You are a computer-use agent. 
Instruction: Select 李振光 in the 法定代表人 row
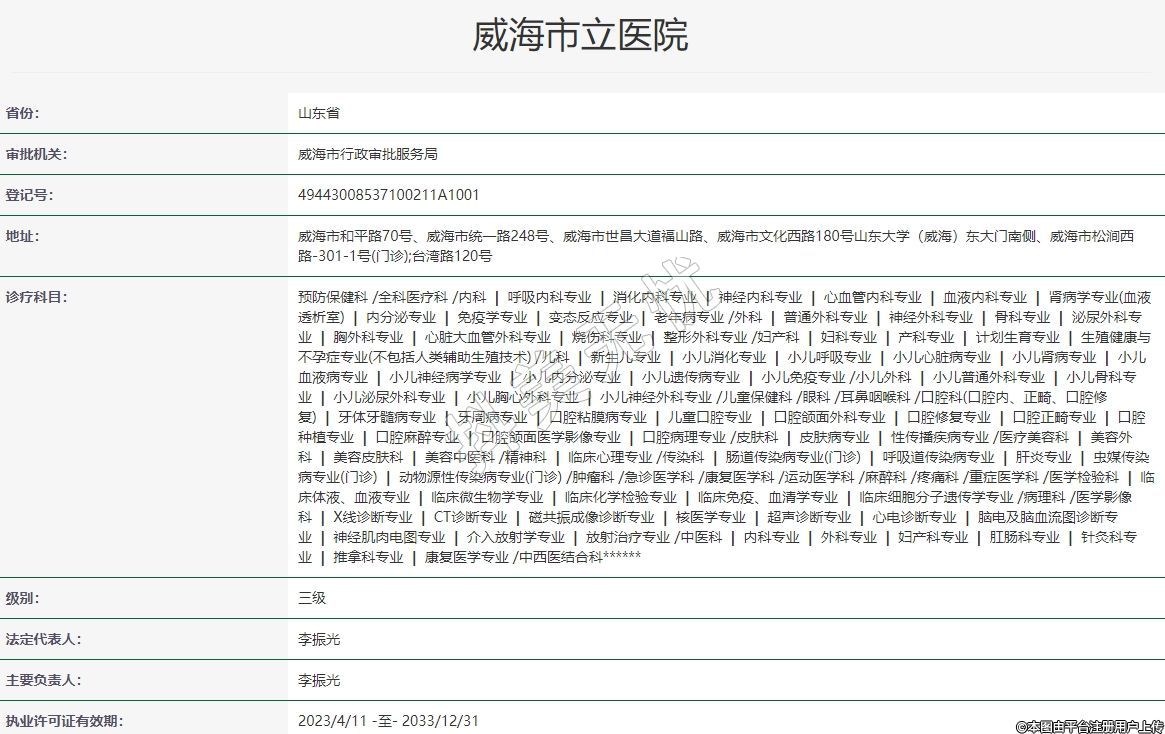319,640
